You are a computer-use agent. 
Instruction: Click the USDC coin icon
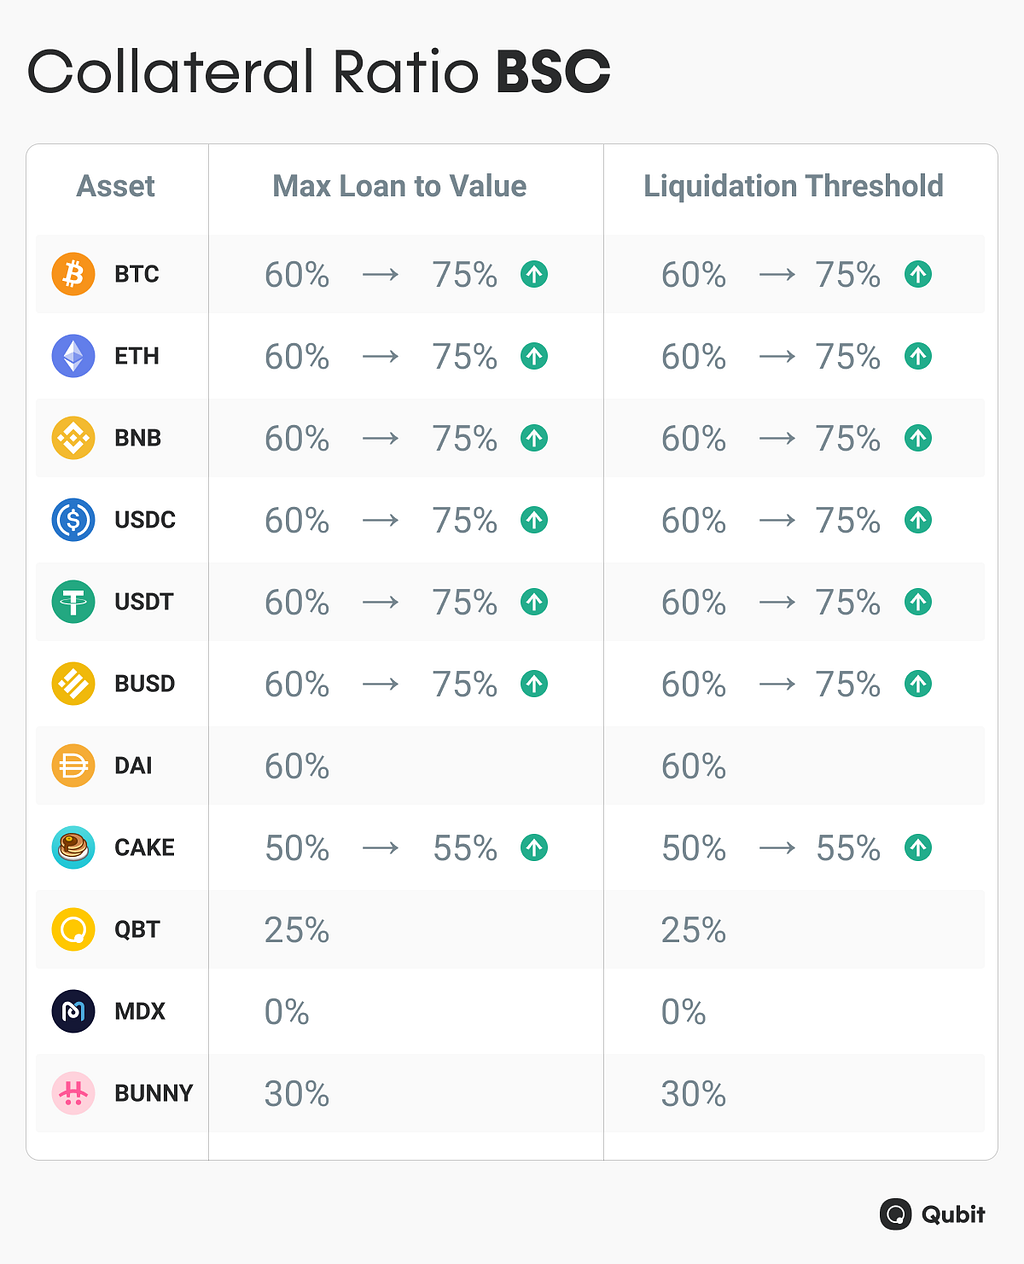click(73, 520)
